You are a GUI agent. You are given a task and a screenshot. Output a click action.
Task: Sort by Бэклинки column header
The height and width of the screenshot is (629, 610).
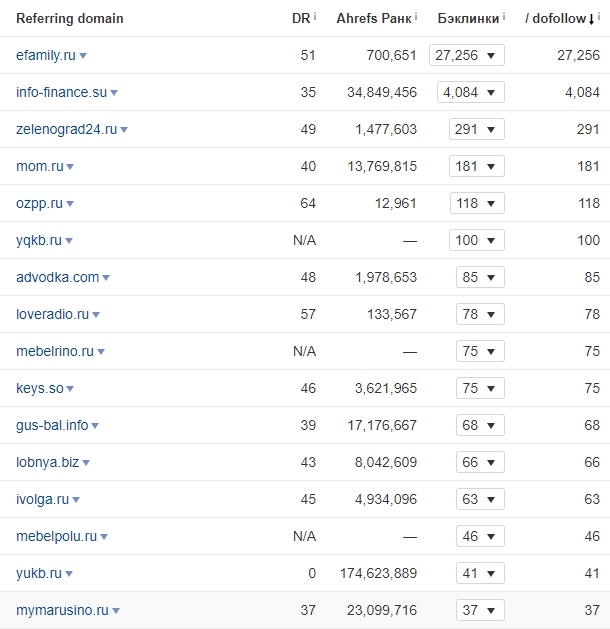coord(468,18)
